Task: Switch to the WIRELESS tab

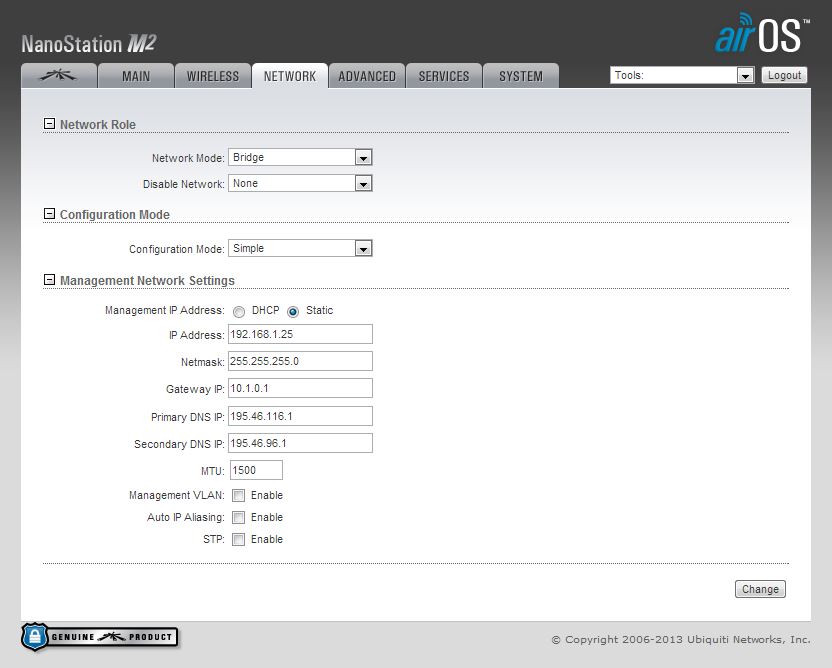Action: [213, 75]
